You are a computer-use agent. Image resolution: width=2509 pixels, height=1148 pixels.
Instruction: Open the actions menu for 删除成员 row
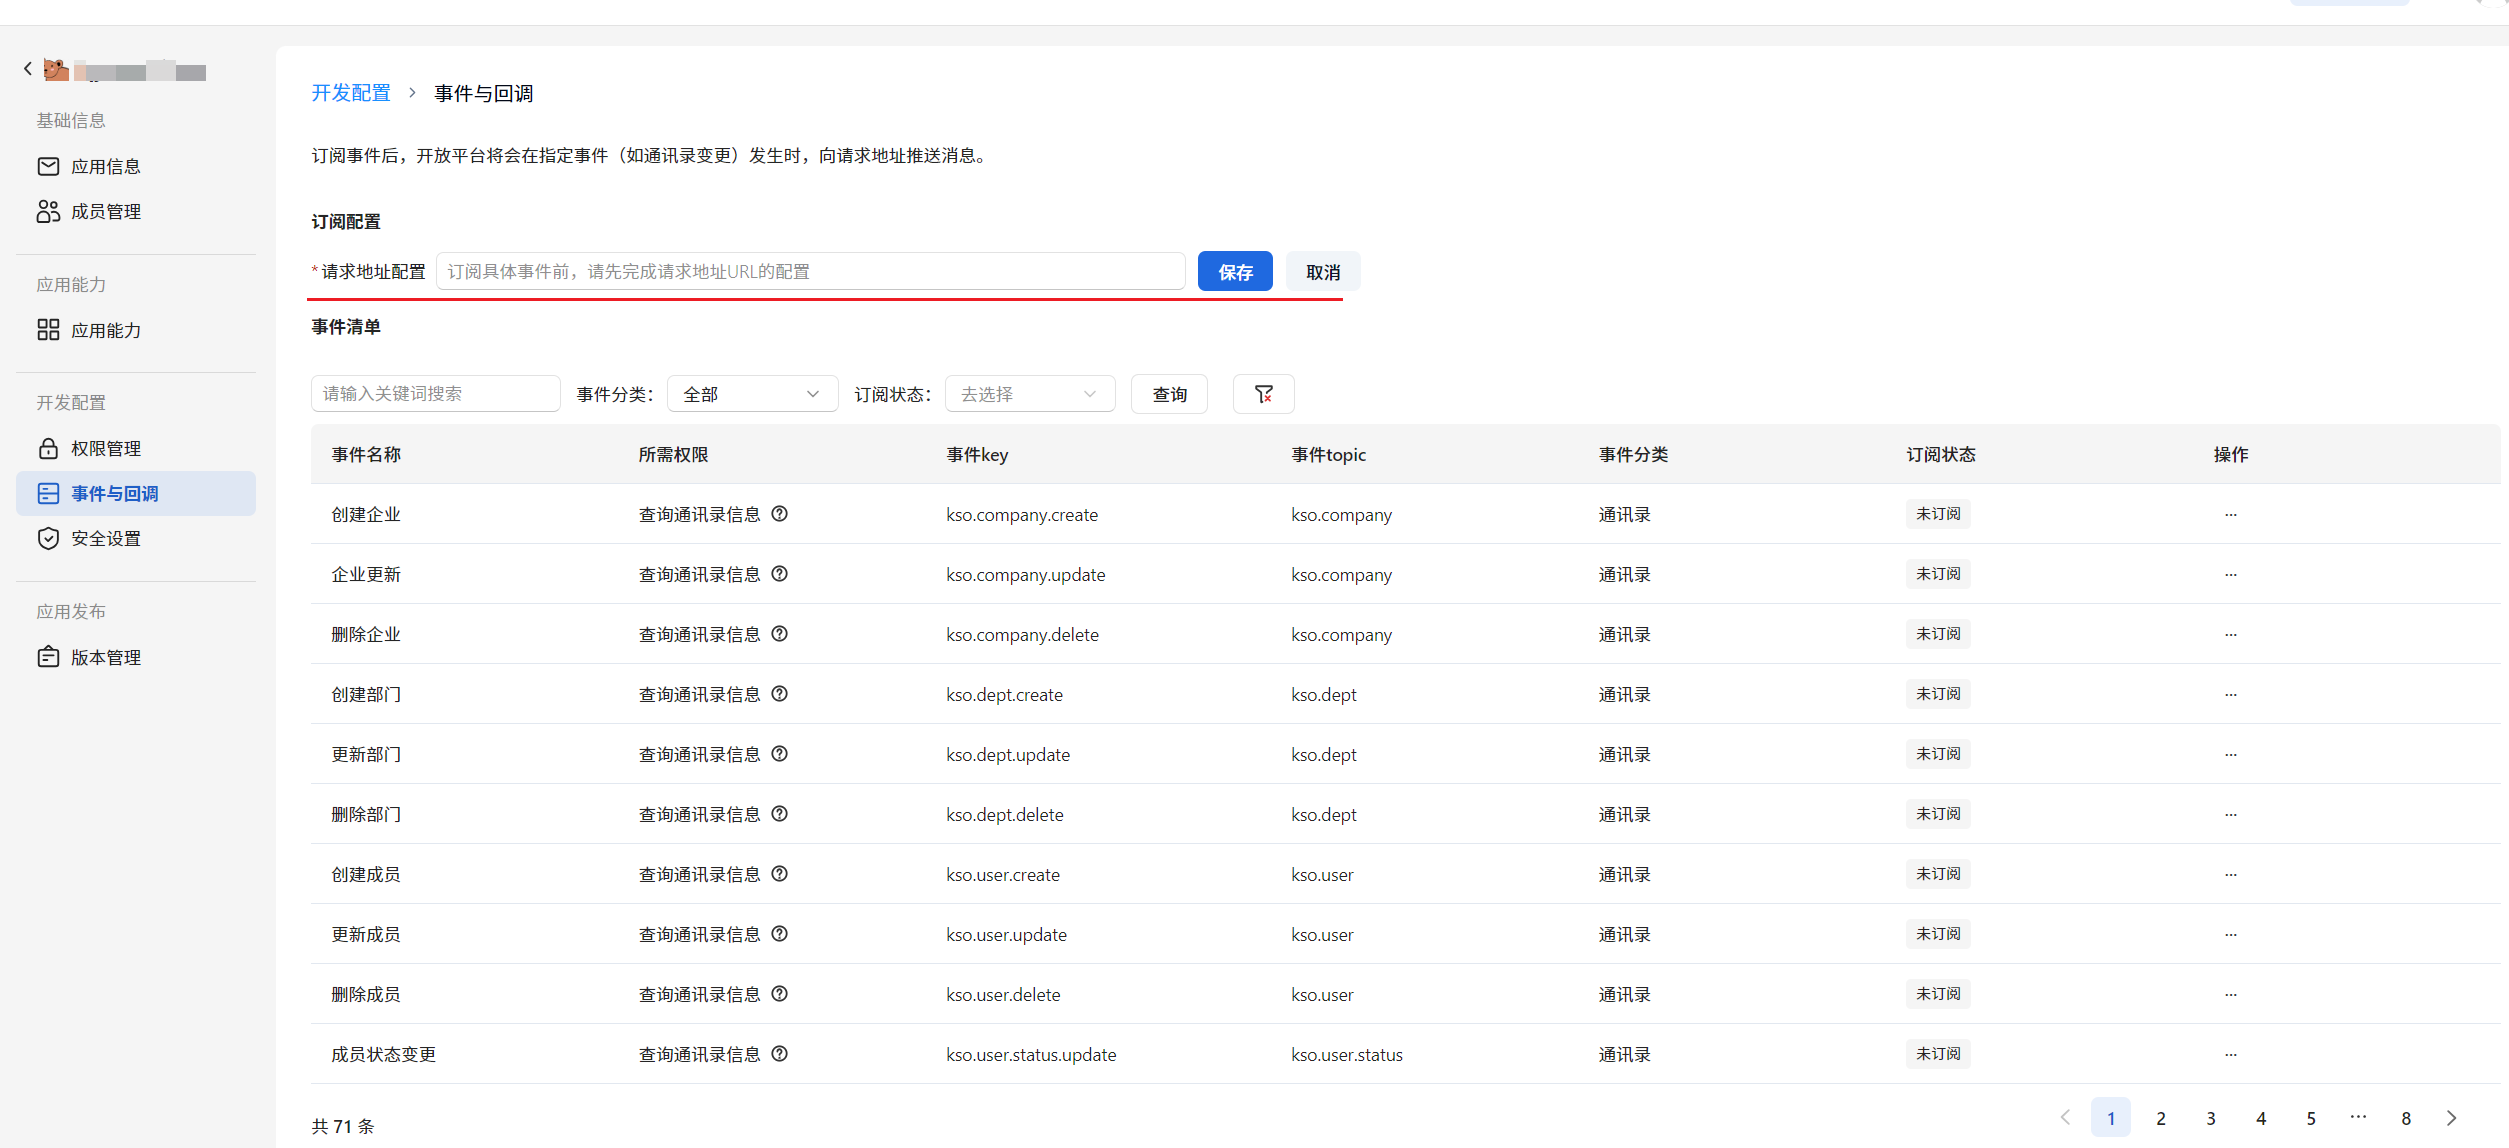2231,994
